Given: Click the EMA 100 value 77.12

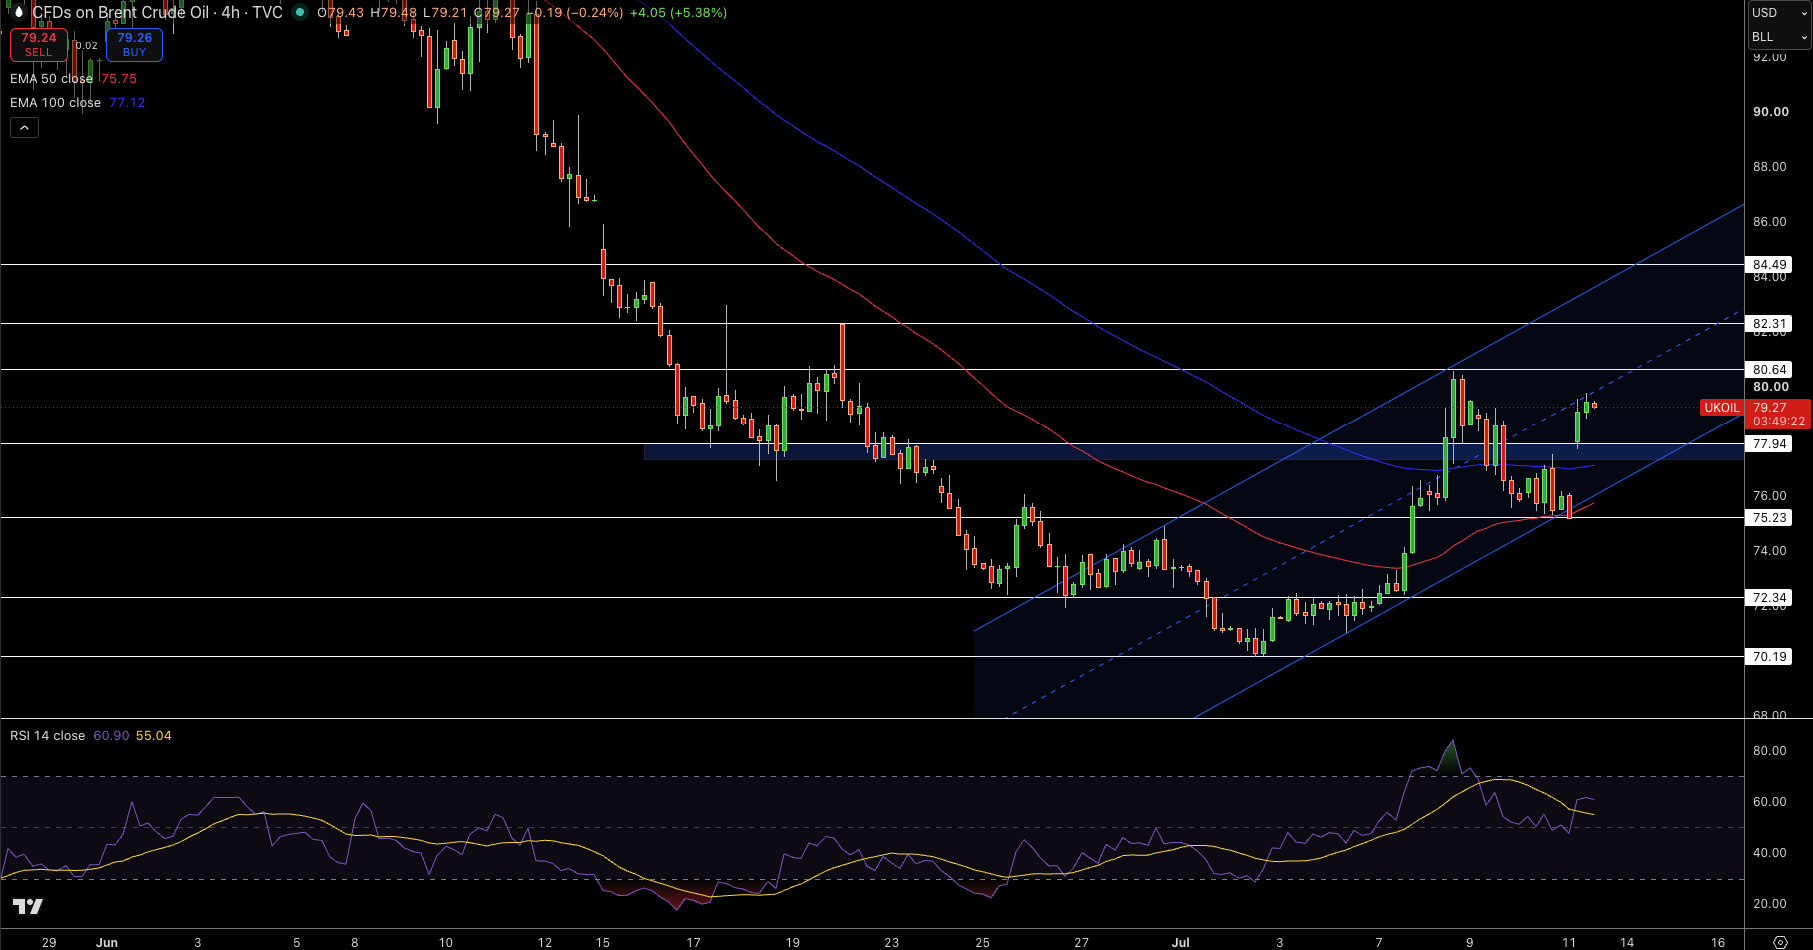Looking at the screenshot, I should tap(127, 102).
